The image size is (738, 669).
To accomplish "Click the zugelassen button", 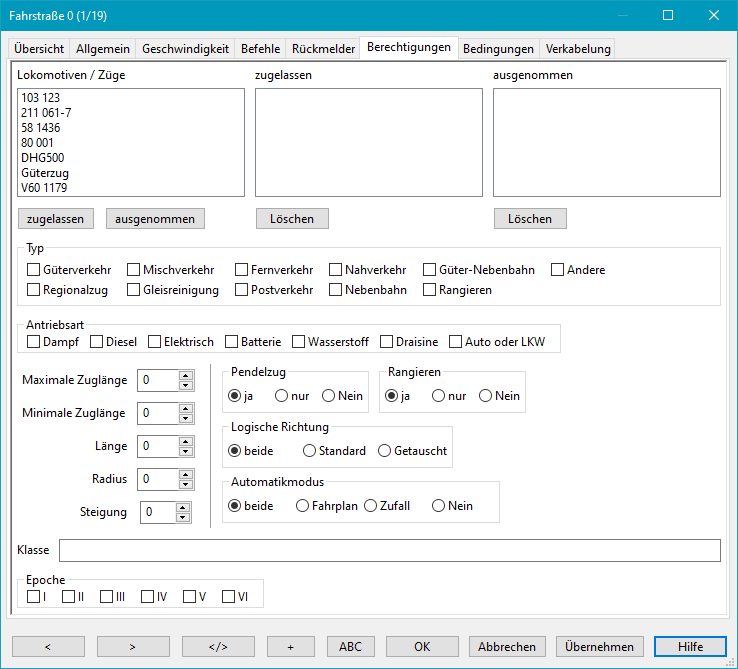I will pyautogui.click(x=57, y=218).
